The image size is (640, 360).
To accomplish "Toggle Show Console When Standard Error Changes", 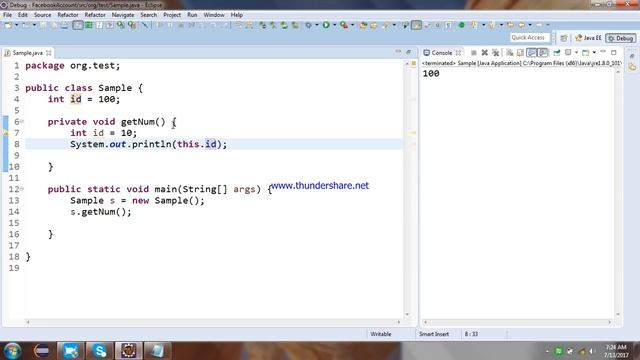I will (x=542, y=53).
